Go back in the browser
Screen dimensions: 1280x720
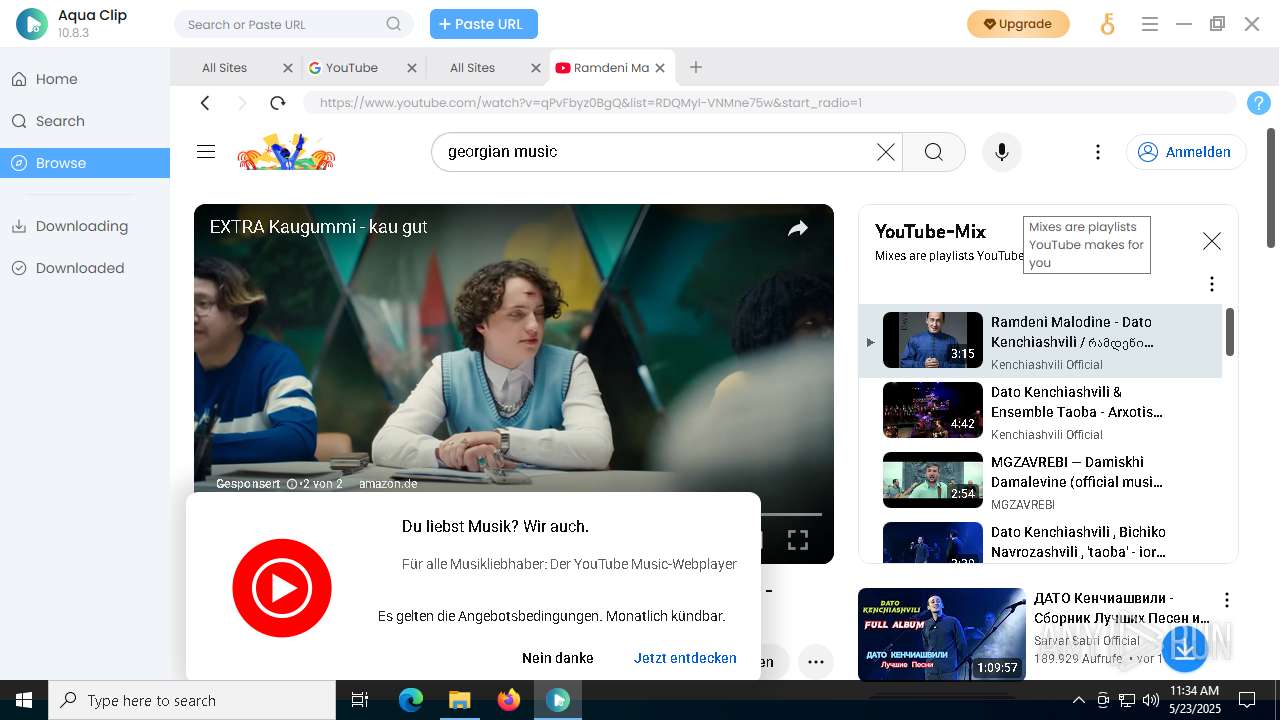tap(205, 103)
